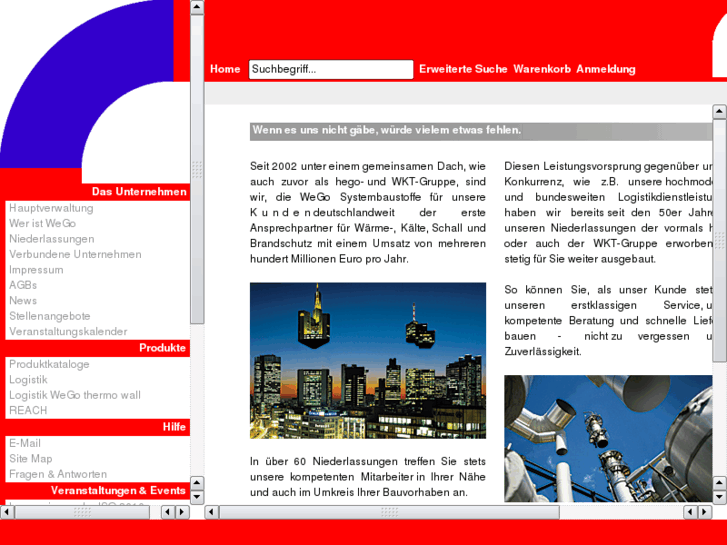Screen dimensions: 727x545
Task: Click the Frankfurt skyline night image
Action: tap(368, 360)
